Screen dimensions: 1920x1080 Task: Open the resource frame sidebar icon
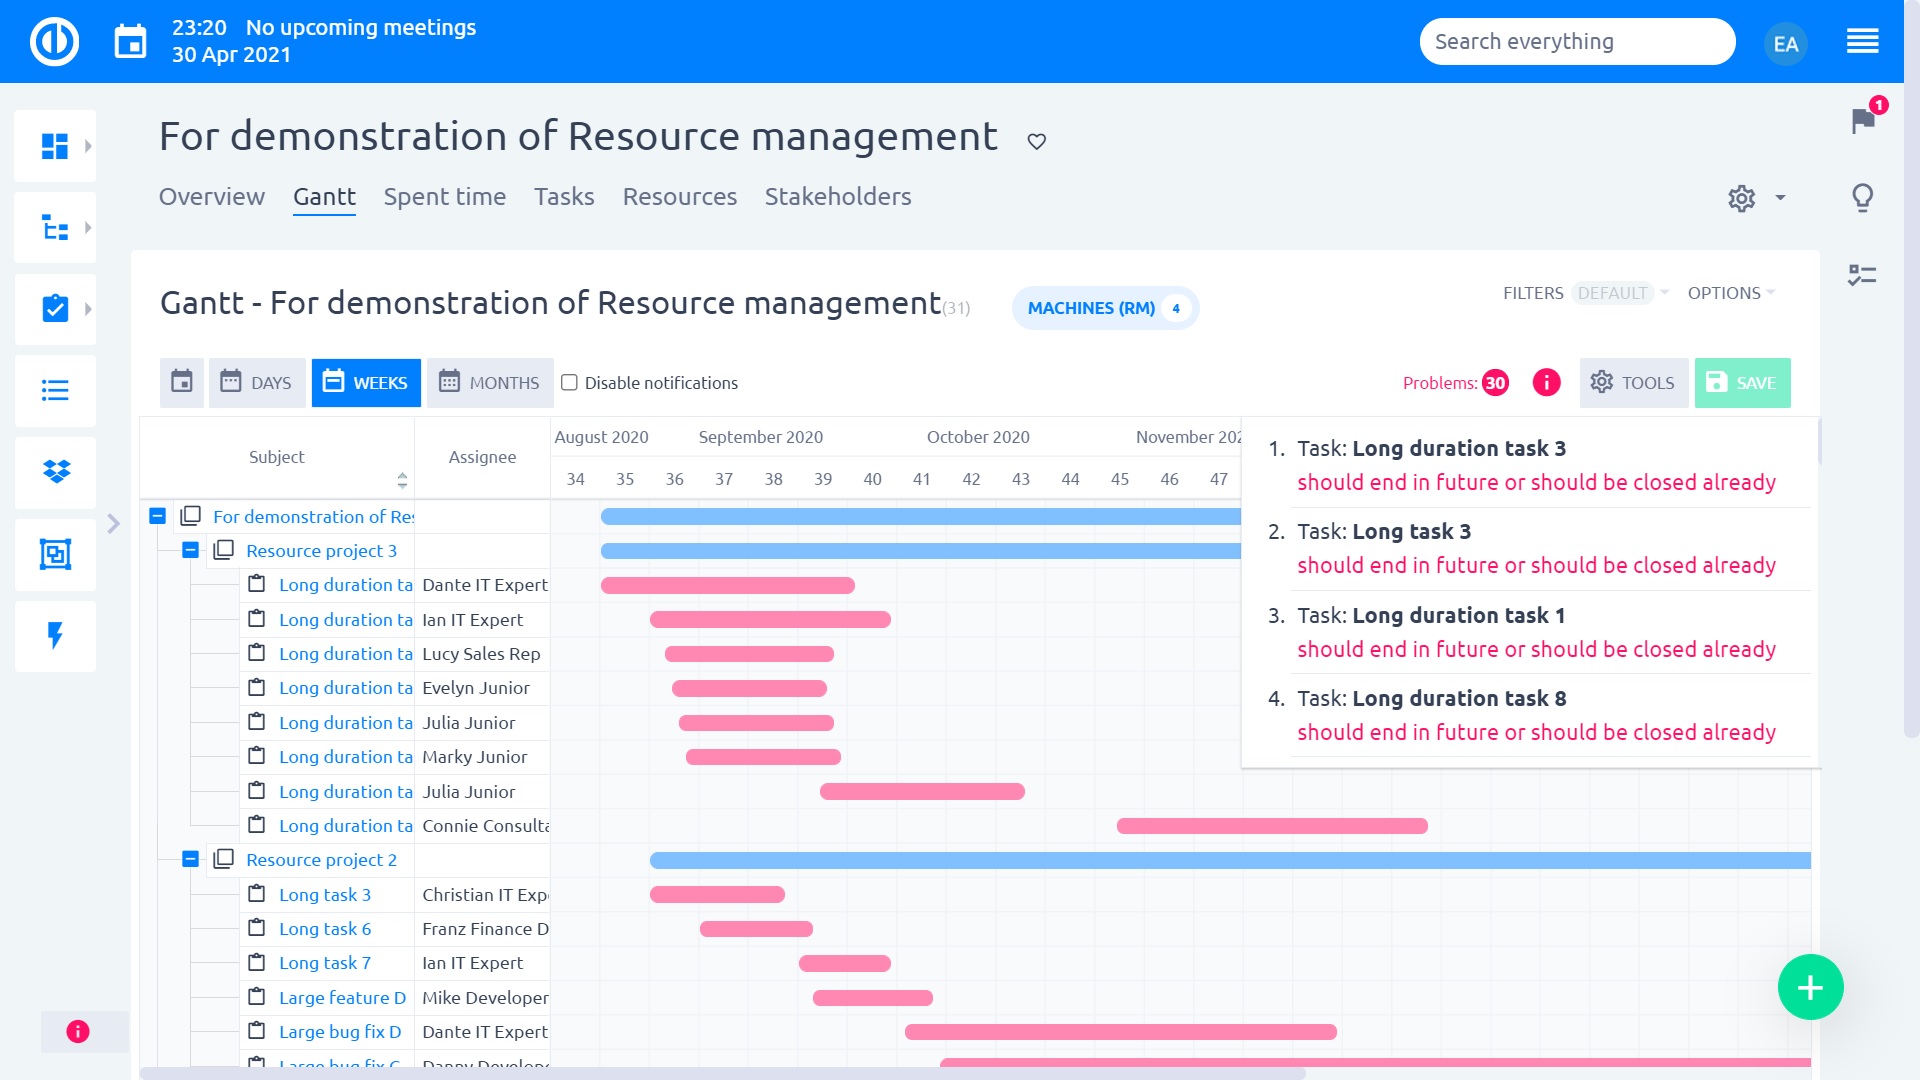55,553
